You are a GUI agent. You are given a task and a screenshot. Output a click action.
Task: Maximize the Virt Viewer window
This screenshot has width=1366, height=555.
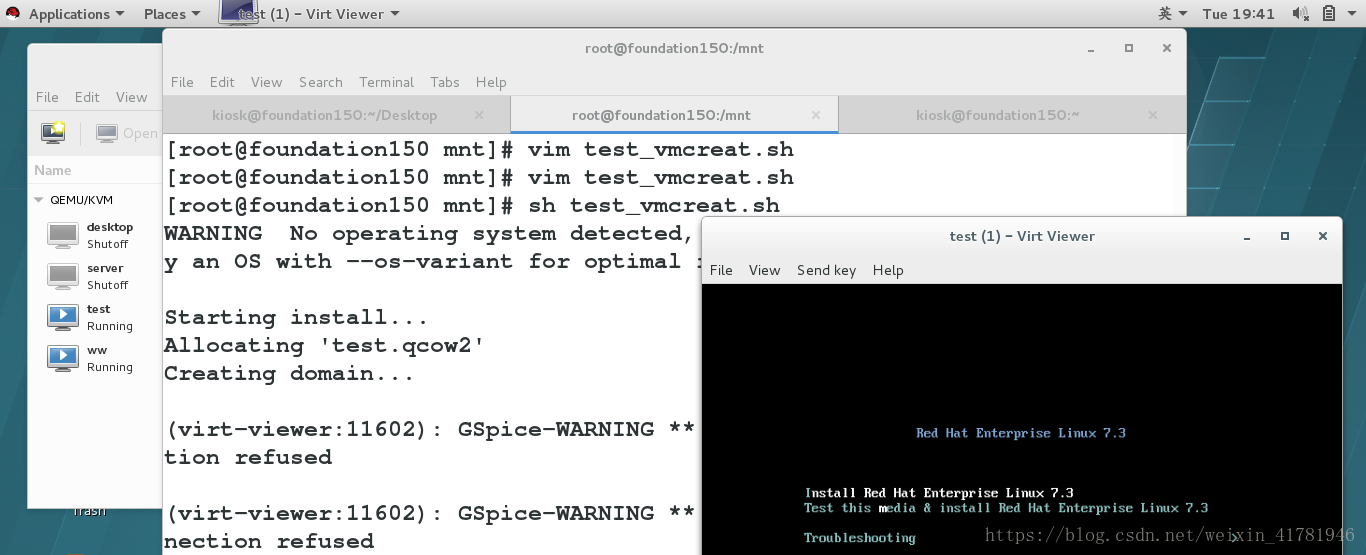pos(1285,237)
